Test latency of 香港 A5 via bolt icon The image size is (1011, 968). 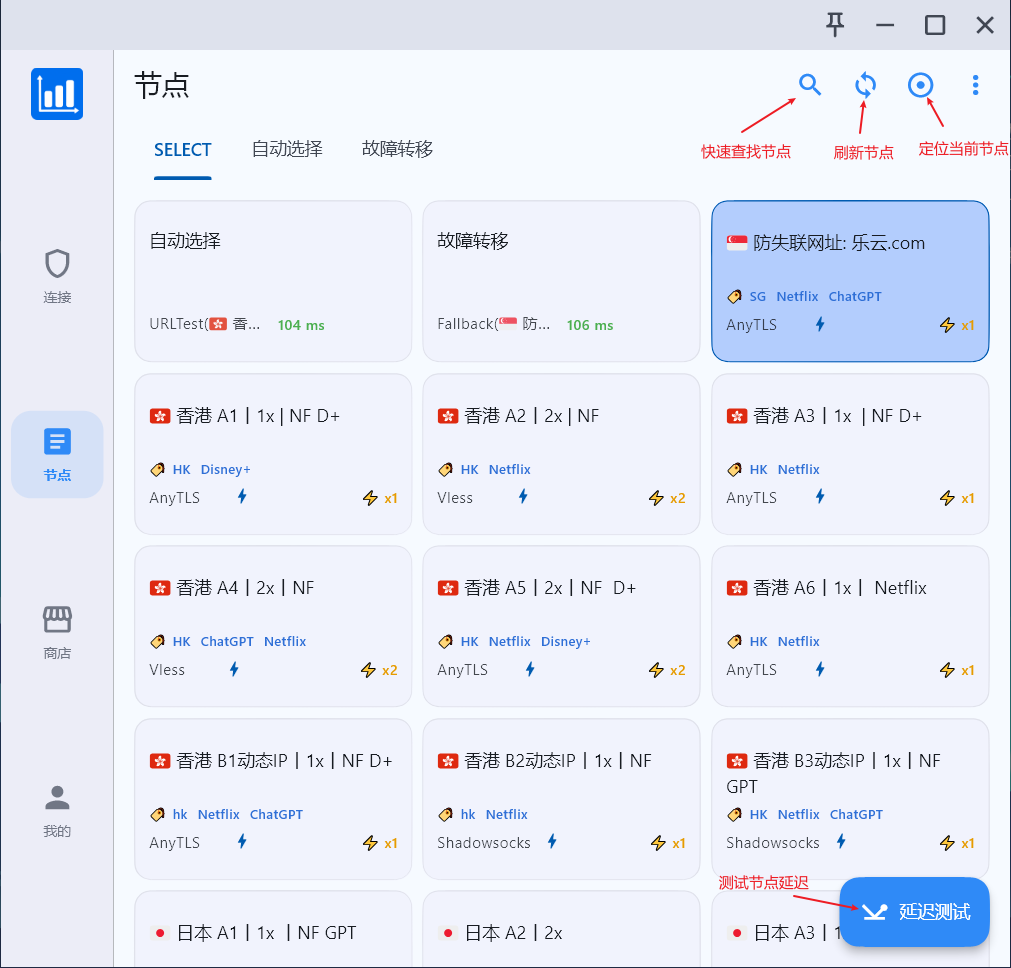pyautogui.click(x=530, y=669)
